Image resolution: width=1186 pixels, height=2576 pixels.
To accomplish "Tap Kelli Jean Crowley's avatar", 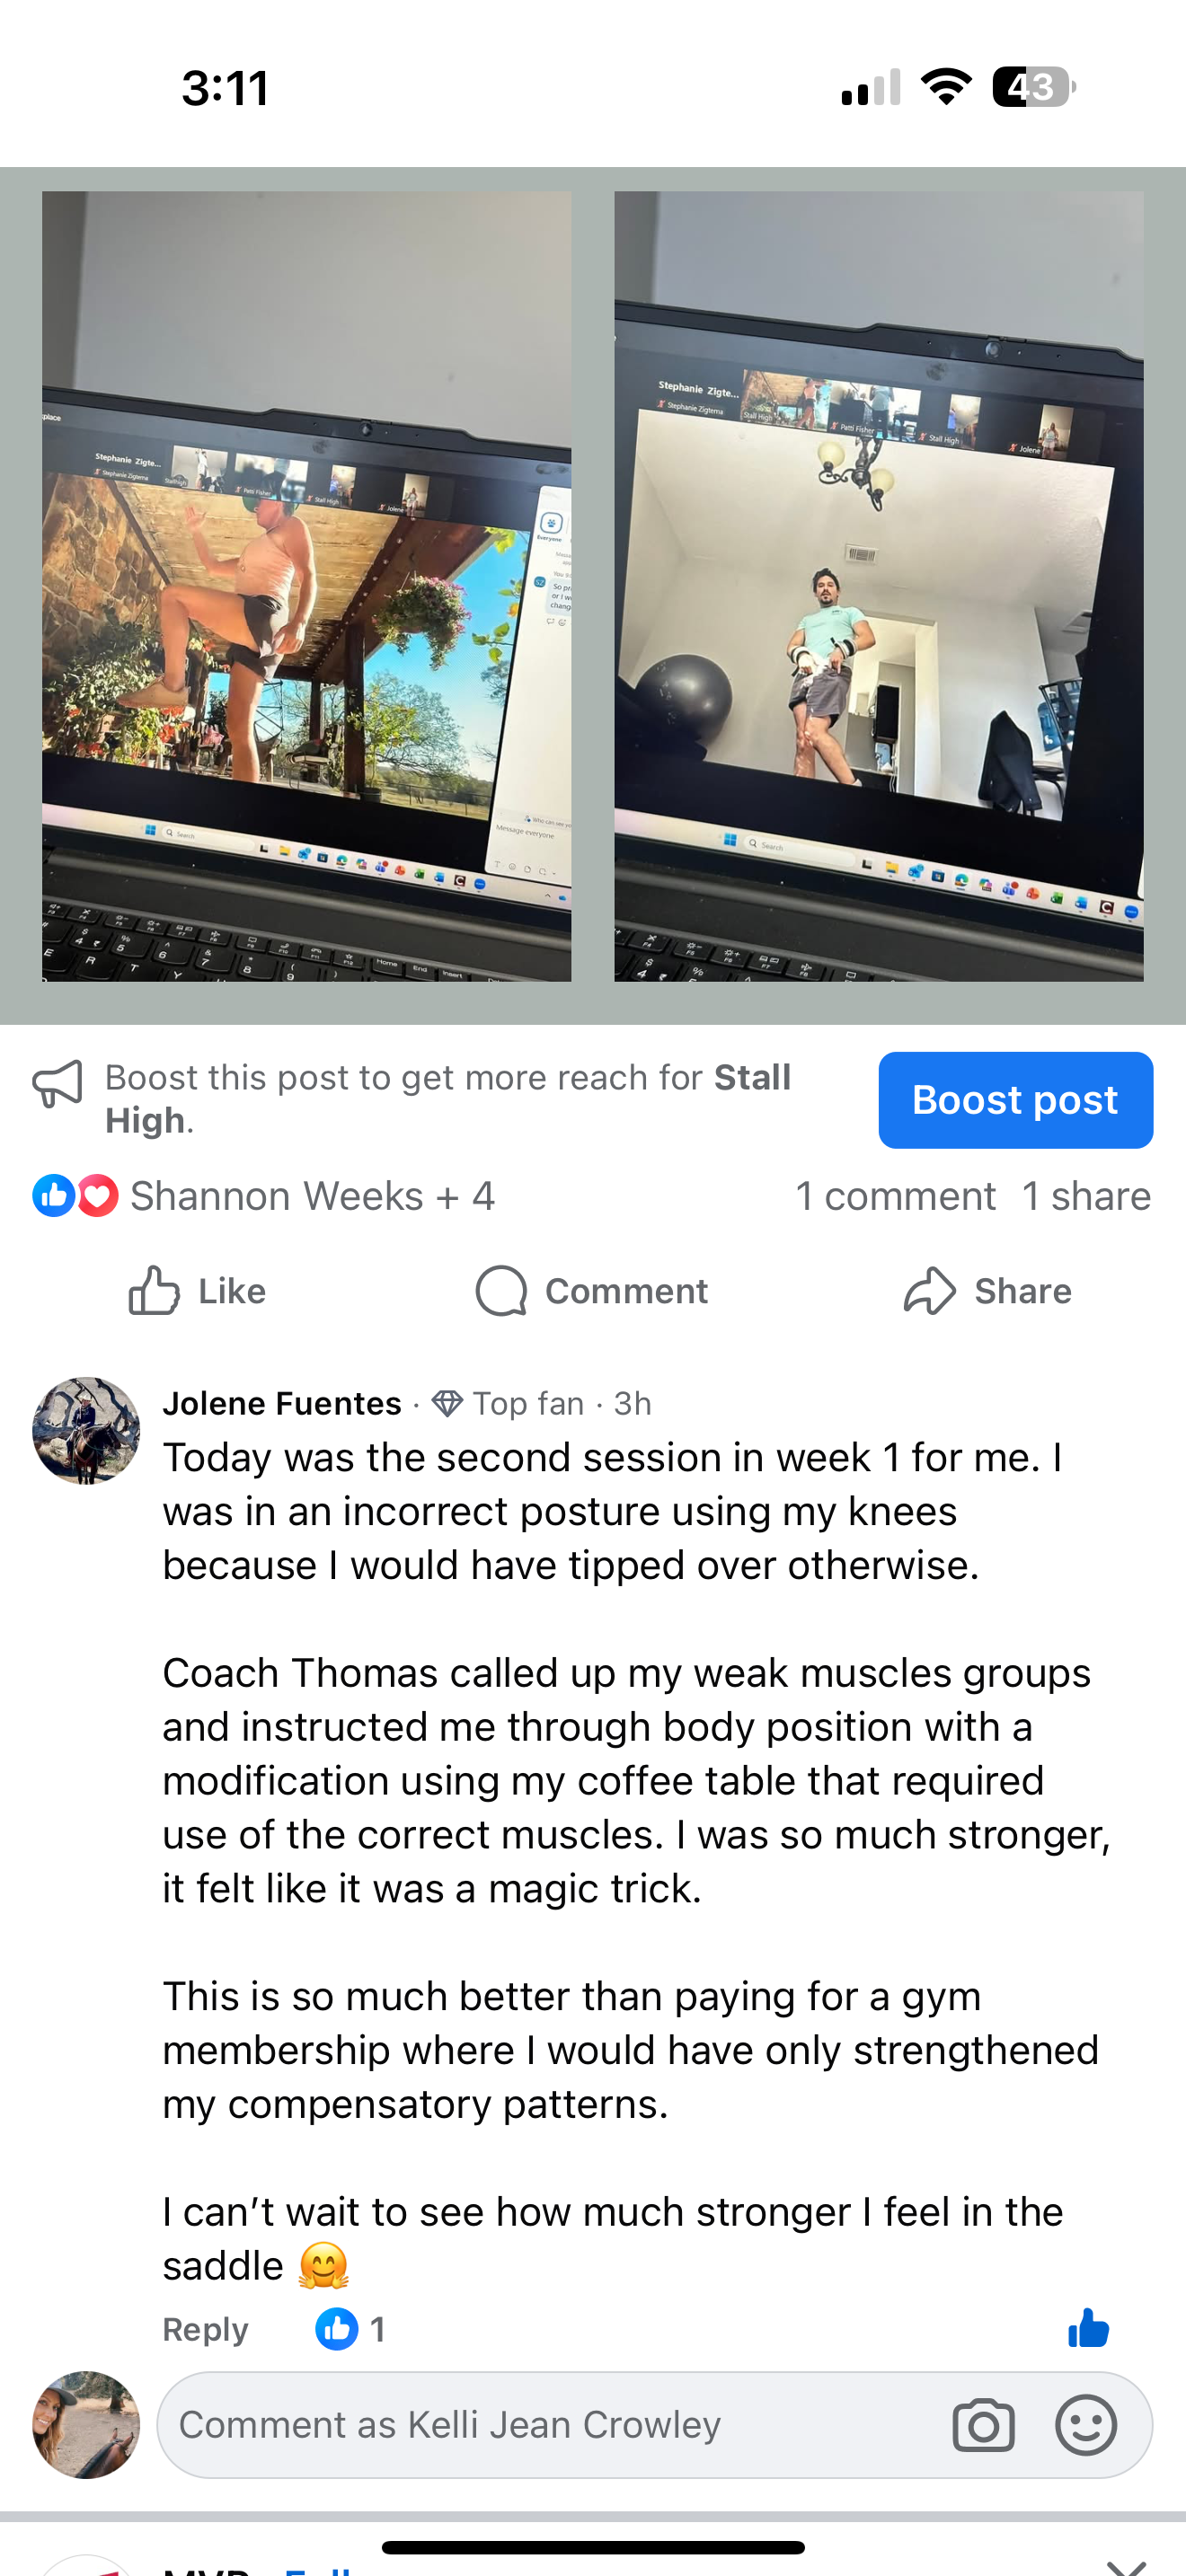I will [x=86, y=2425].
